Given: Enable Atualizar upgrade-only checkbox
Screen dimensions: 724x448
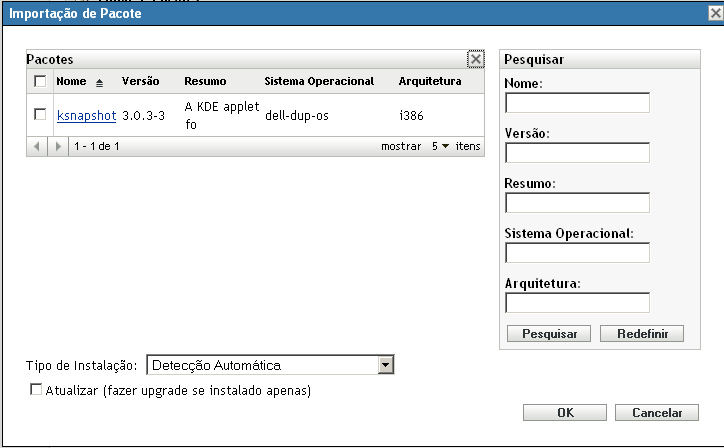Looking at the screenshot, I should (36, 389).
